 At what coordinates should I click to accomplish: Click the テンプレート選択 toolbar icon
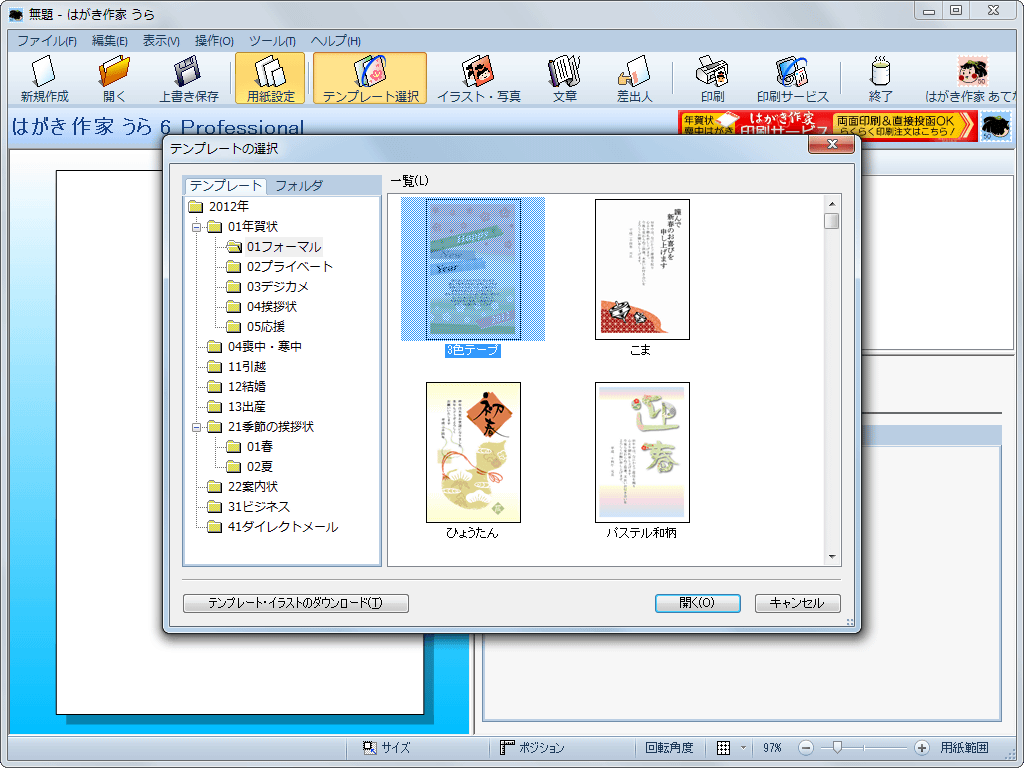click(370, 79)
